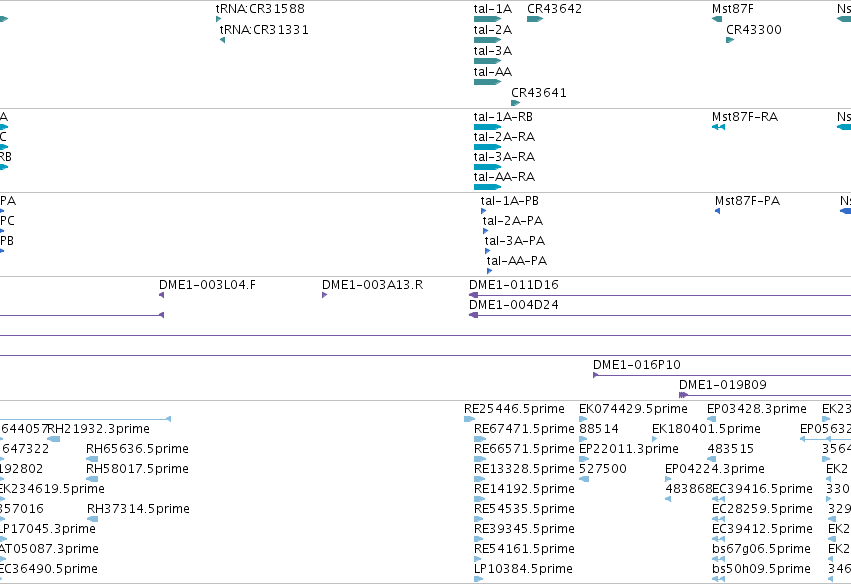Click the Mst87F-PA protein arrow
The height and width of the screenshot is (584, 851).
point(717,211)
